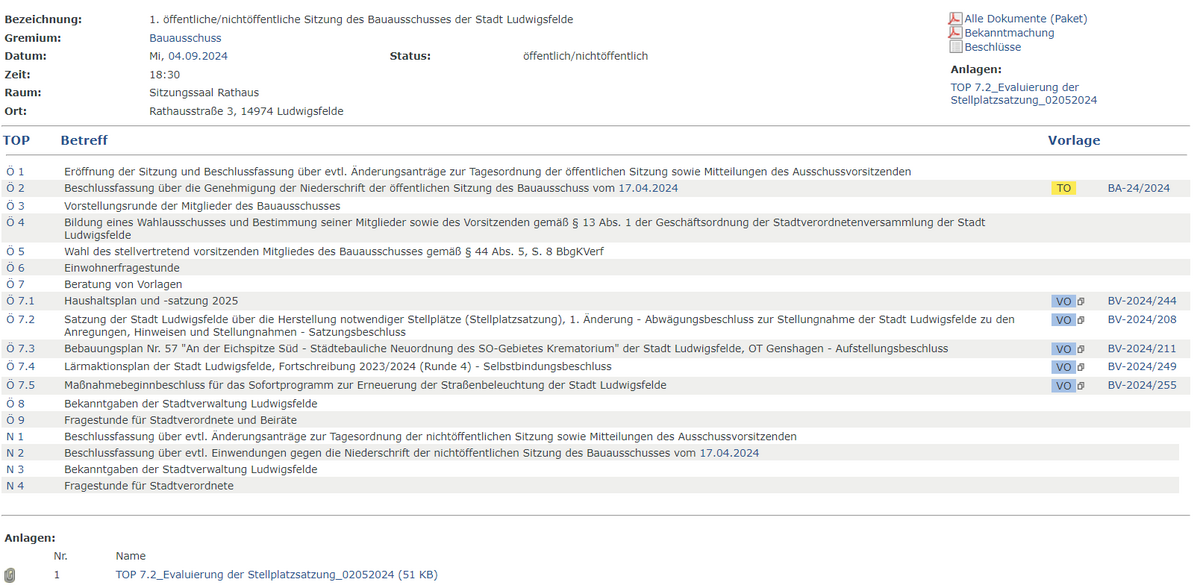Click agenda item number Ö 7.3

point(20,349)
